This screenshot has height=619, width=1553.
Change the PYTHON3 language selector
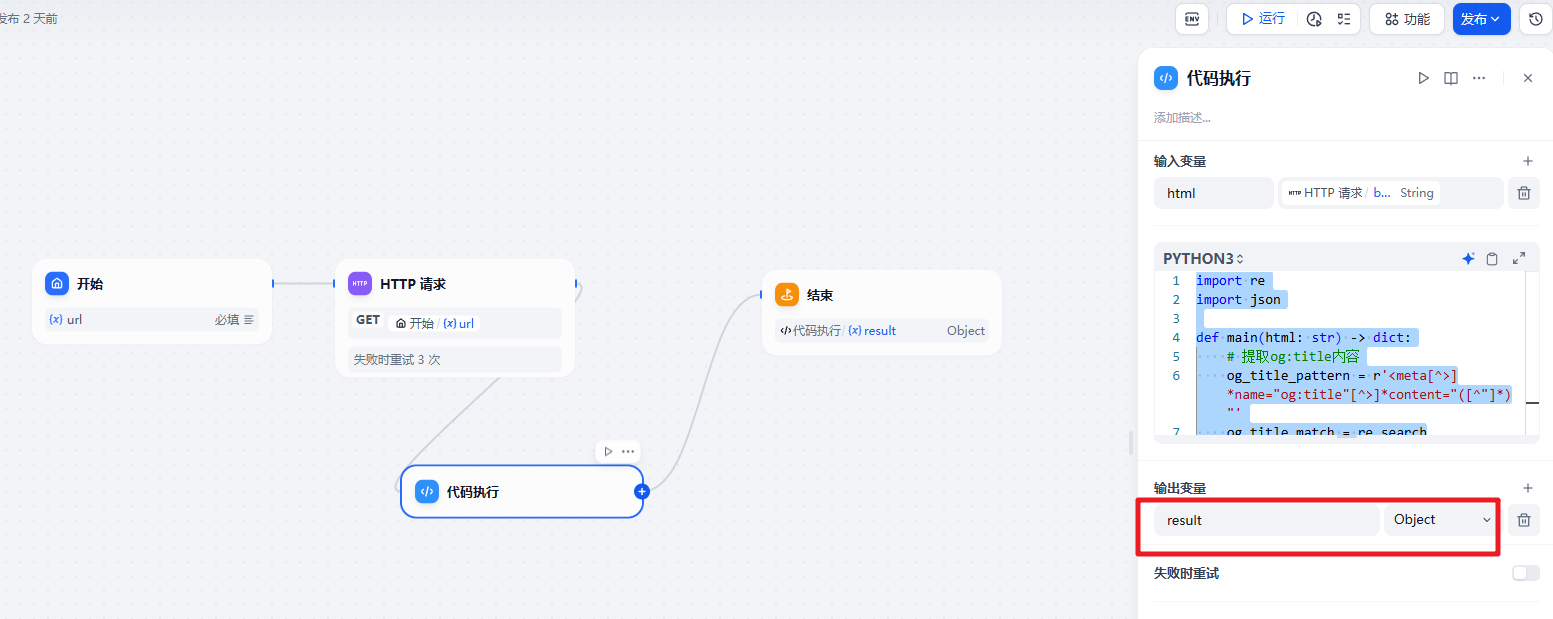(x=1203, y=259)
